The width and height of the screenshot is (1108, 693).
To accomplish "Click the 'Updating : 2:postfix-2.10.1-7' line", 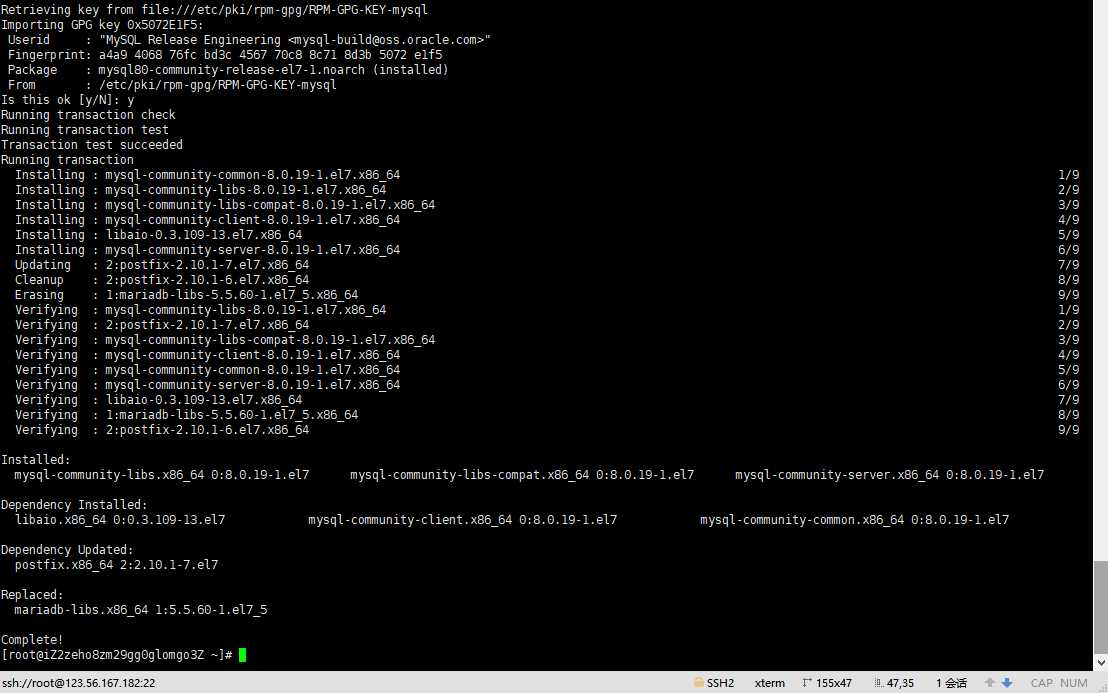I will 162,265.
